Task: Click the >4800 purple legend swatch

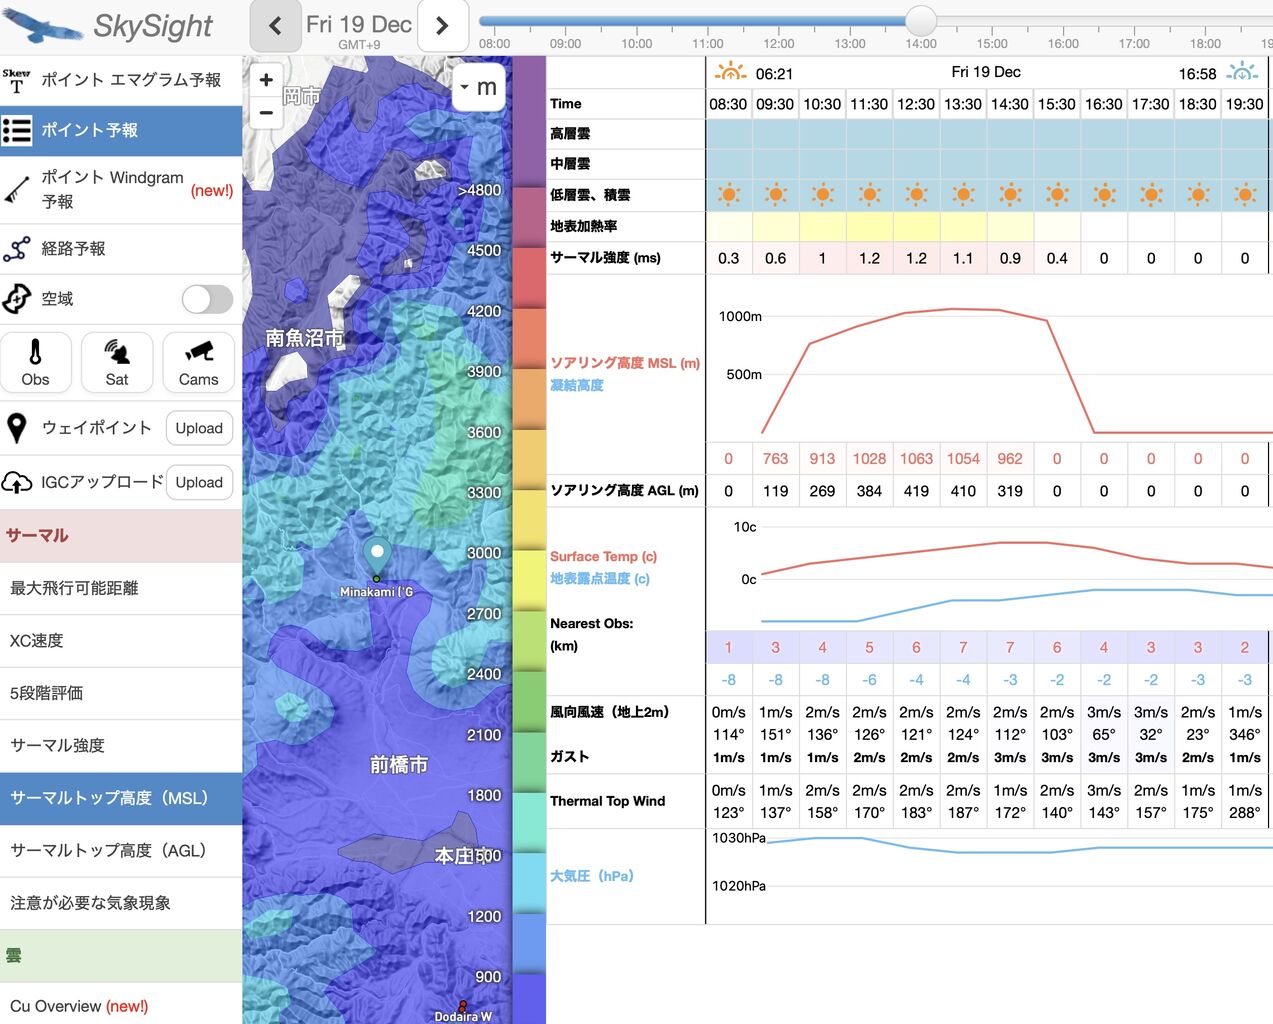Action: pos(529,121)
